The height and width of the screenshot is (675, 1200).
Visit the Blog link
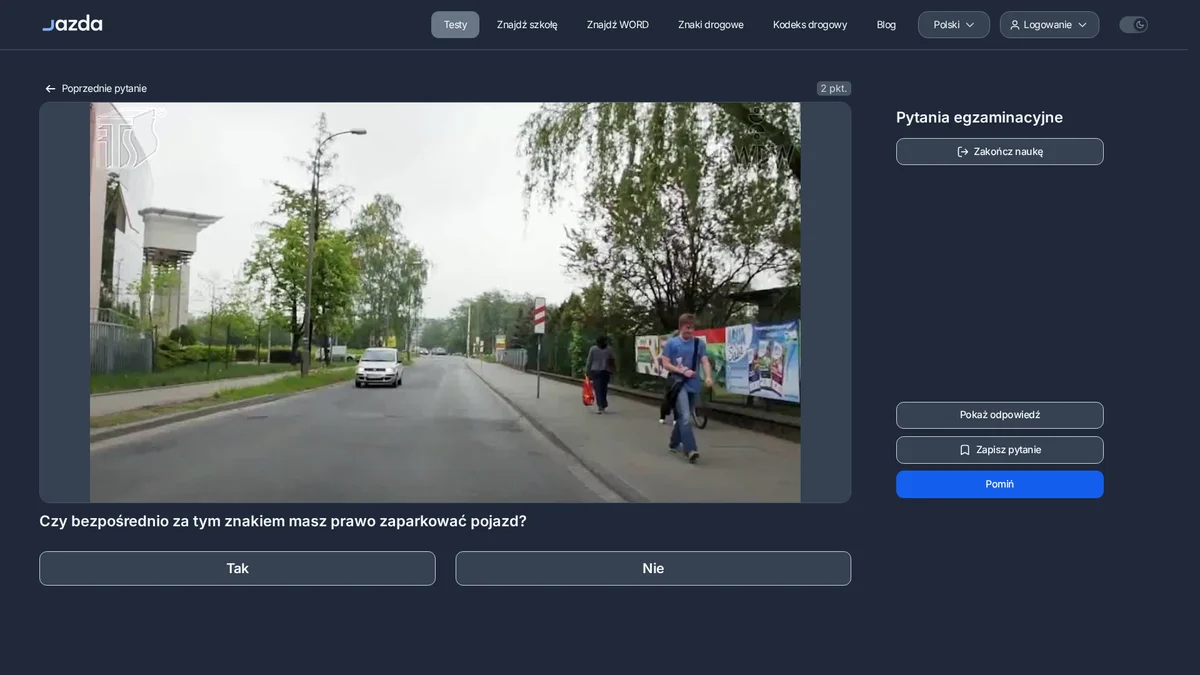[x=886, y=25]
